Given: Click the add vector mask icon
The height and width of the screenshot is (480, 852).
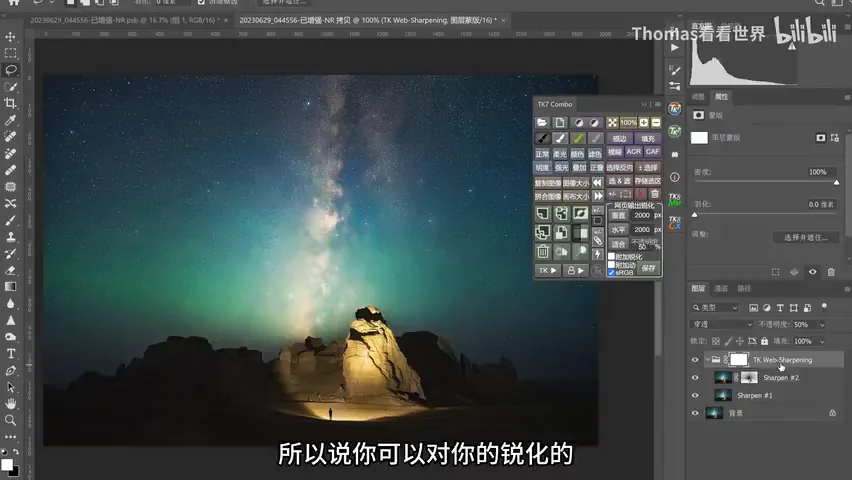Looking at the screenshot, I should point(835,138).
